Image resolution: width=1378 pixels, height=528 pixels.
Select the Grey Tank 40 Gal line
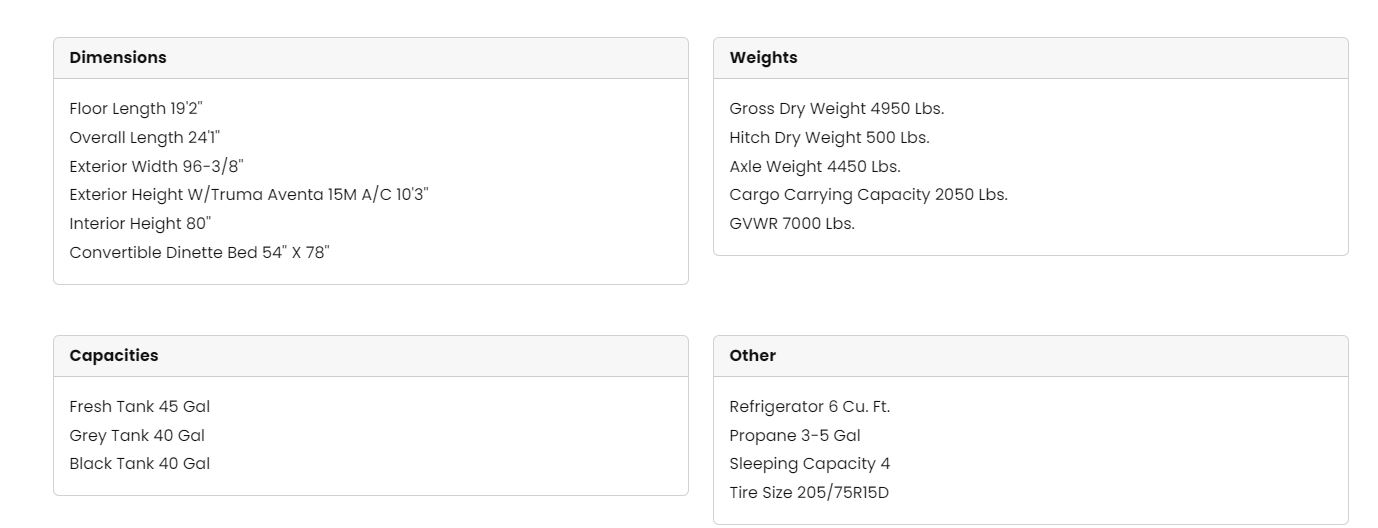[137, 435]
